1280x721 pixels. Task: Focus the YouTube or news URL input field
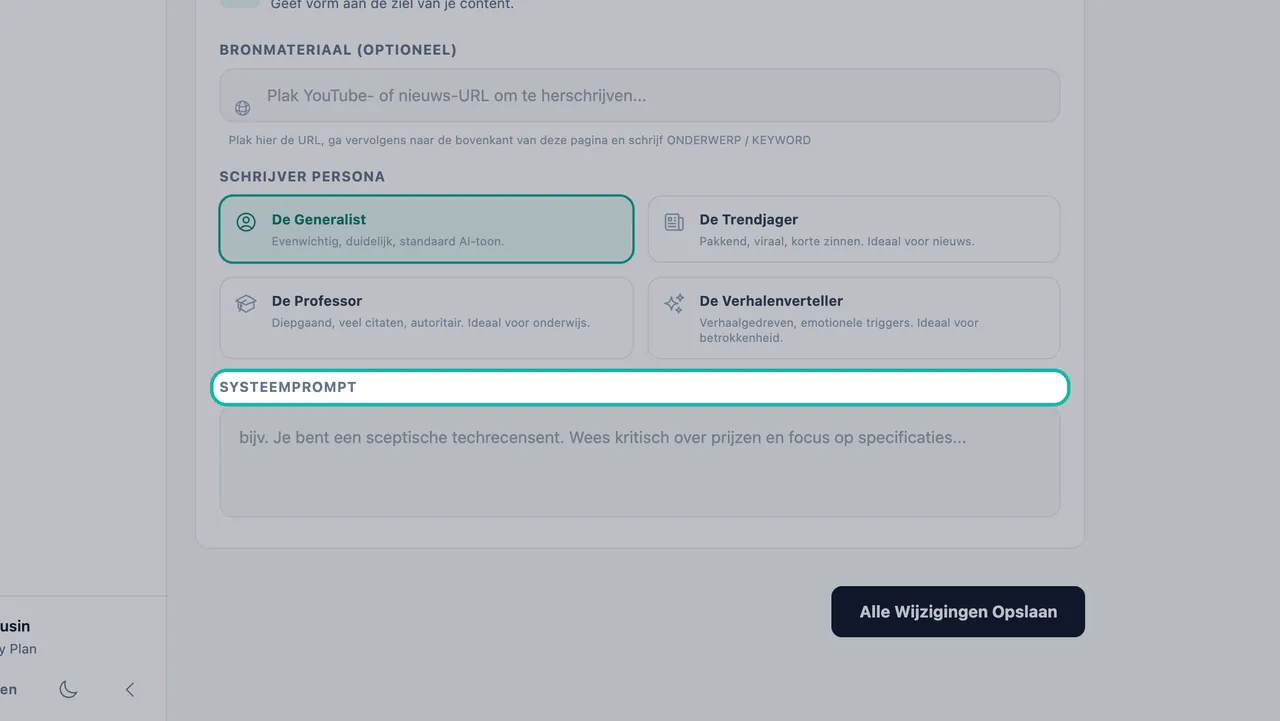coord(640,96)
